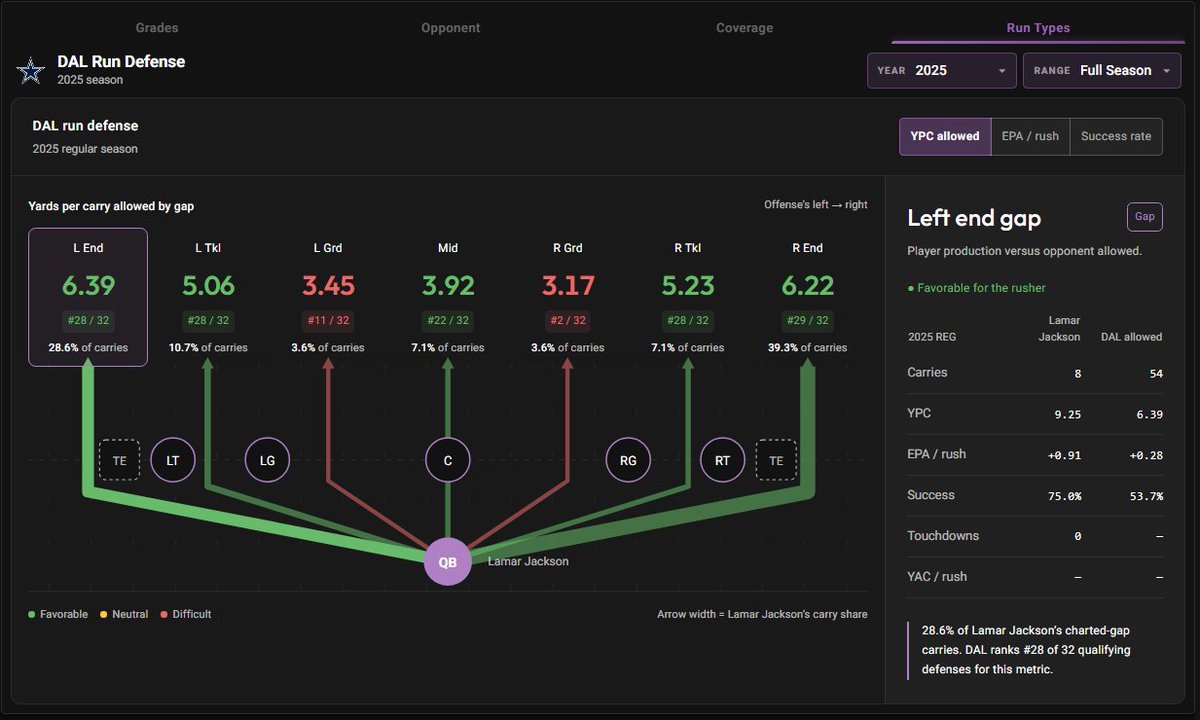Click the RG lineman circle
Image resolution: width=1200 pixels, height=720 pixels.
pyautogui.click(x=628, y=460)
